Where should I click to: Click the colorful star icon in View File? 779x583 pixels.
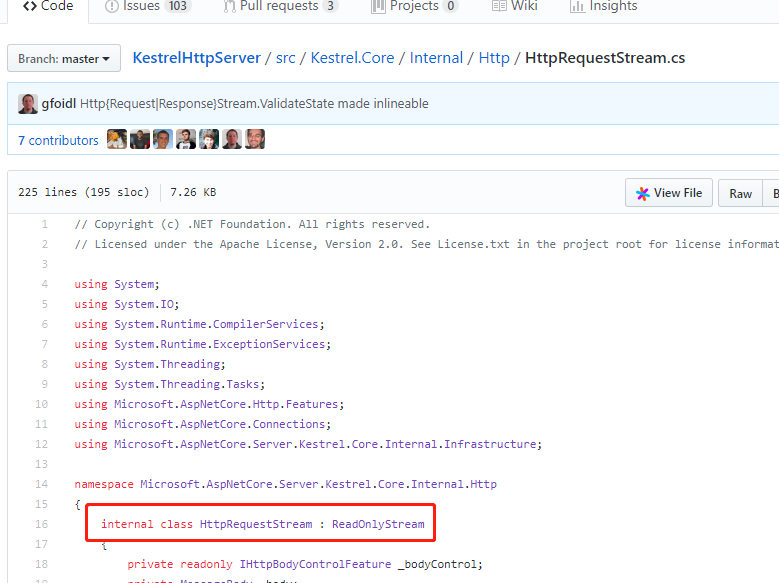point(642,193)
